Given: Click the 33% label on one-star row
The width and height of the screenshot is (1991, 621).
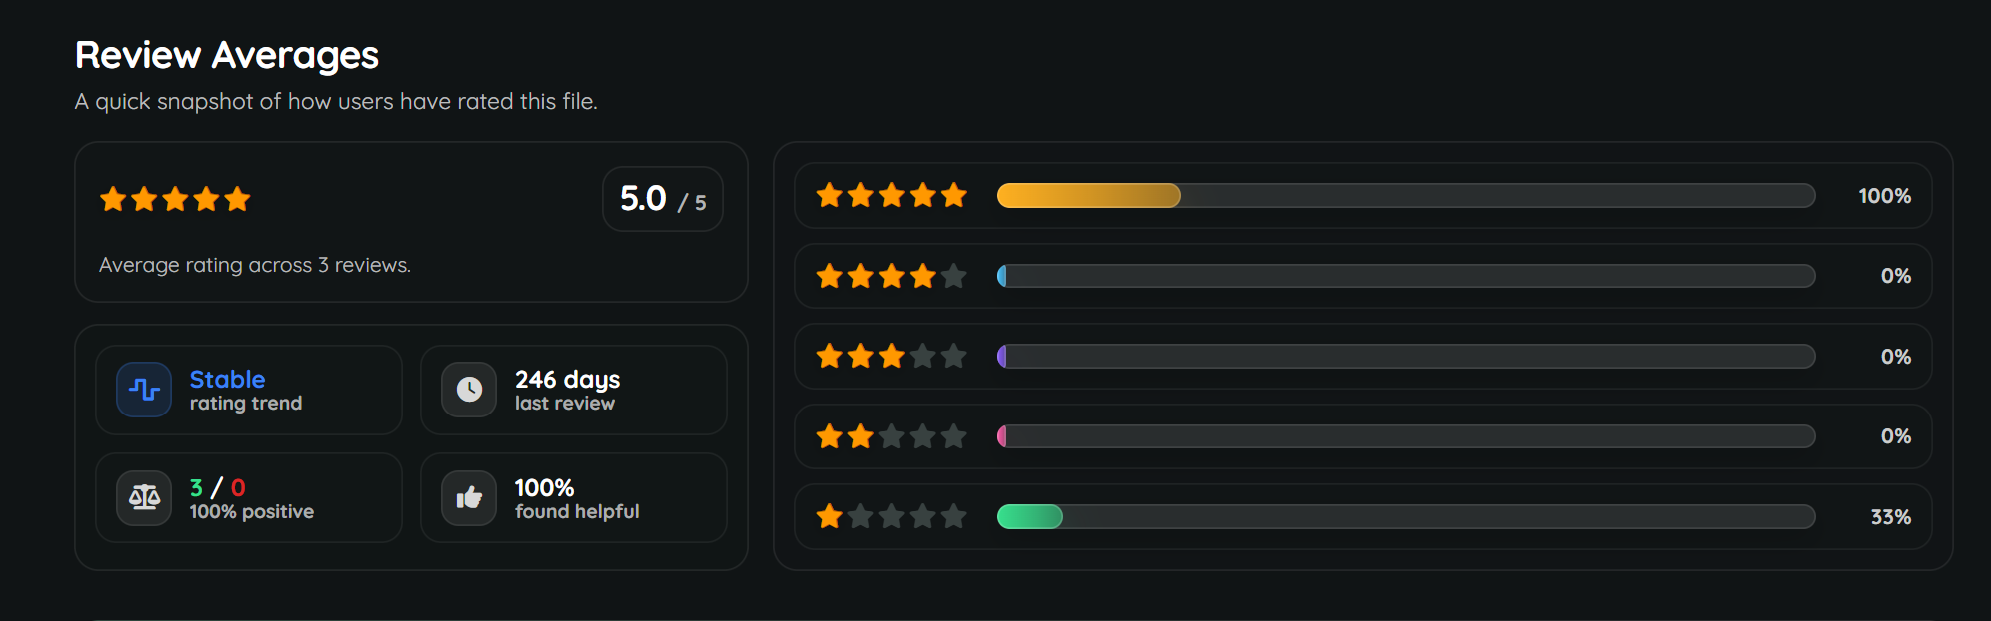Looking at the screenshot, I should 1890,517.
